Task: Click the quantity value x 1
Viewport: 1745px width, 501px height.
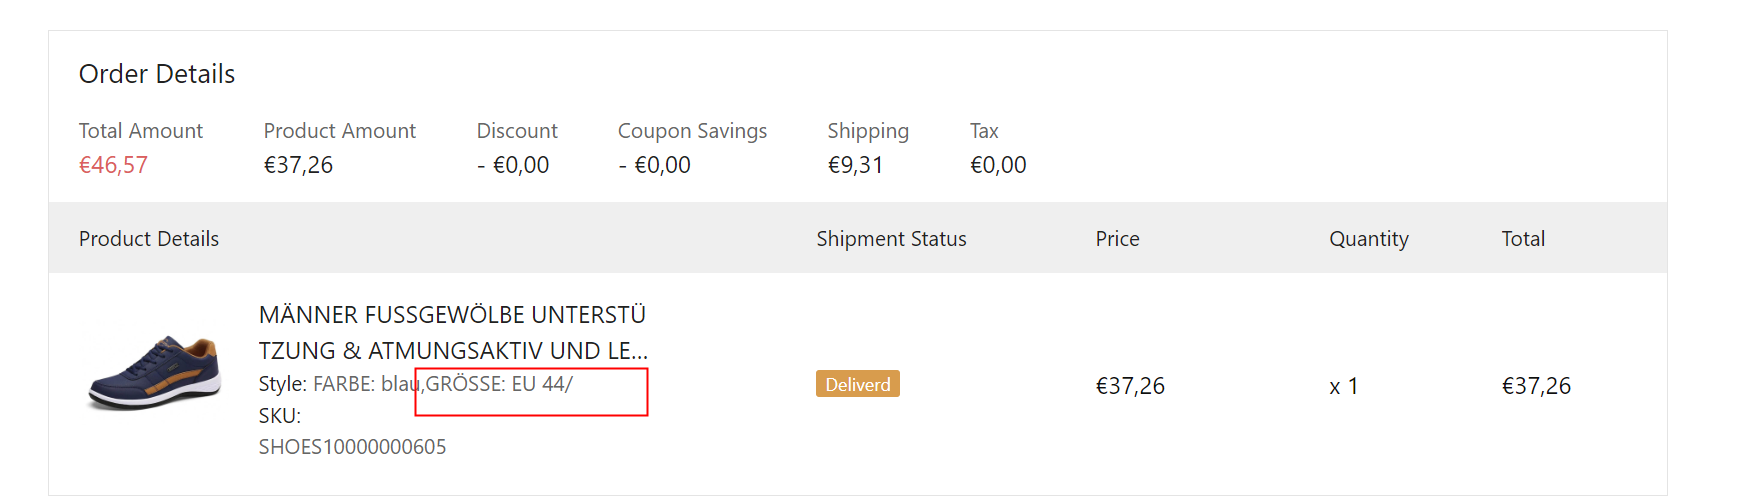Action: pyautogui.click(x=1343, y=386)
